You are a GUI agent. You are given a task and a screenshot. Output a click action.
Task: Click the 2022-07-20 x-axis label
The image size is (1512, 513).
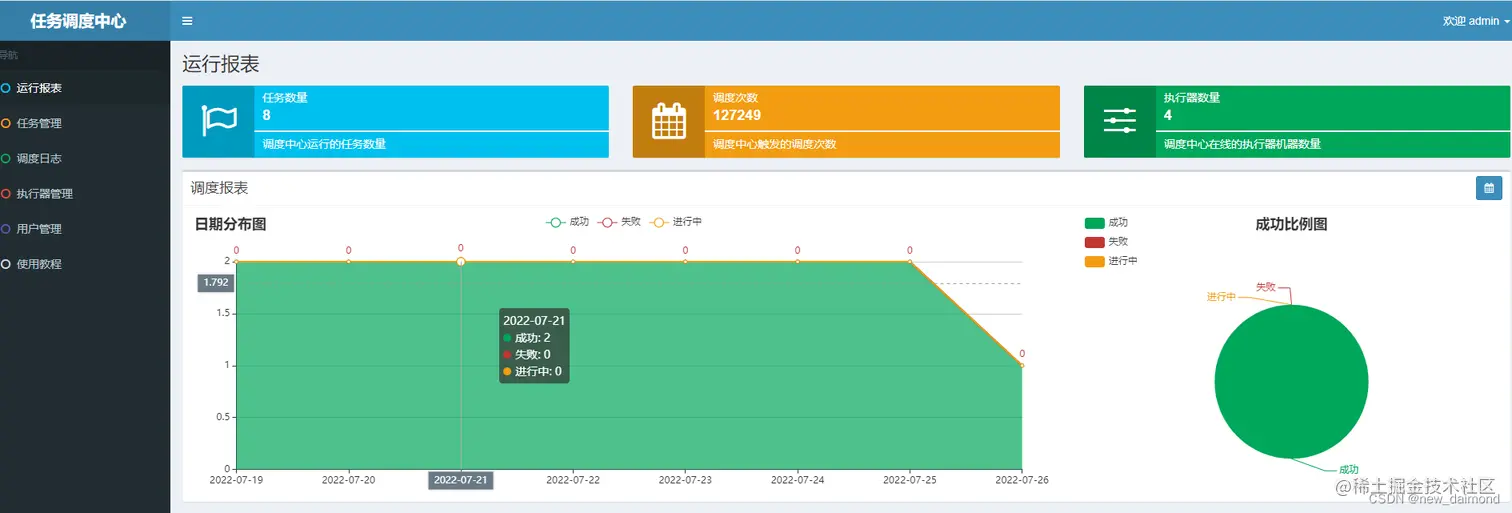(349, 480)
